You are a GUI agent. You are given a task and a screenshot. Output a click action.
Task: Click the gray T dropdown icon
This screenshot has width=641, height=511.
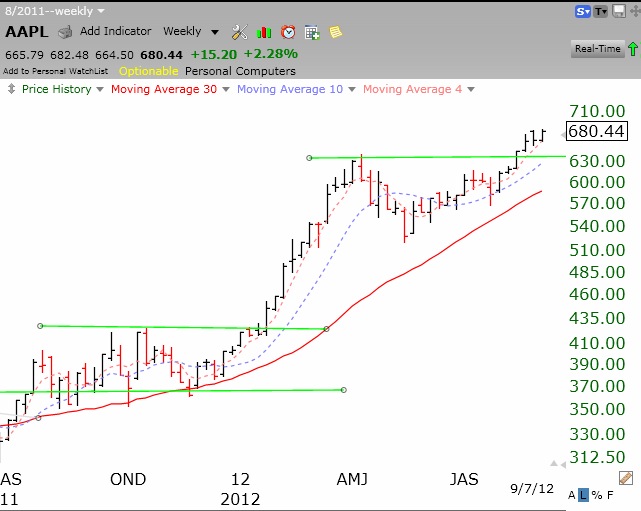601,11
